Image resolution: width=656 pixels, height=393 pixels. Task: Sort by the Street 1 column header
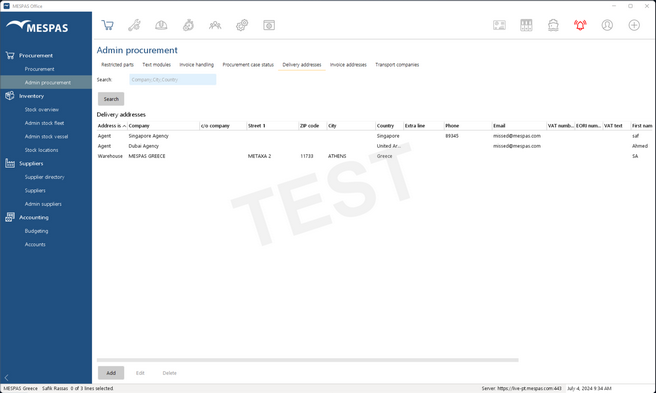coord(272,126)
